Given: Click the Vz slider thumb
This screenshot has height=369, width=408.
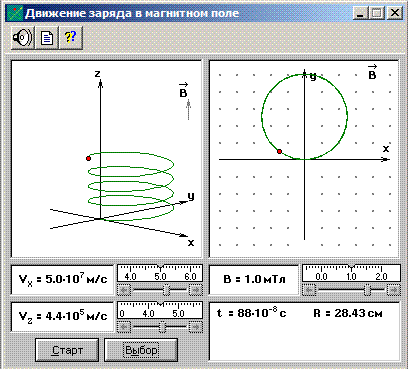Looking at the screenshot, I should pos(162,327).
